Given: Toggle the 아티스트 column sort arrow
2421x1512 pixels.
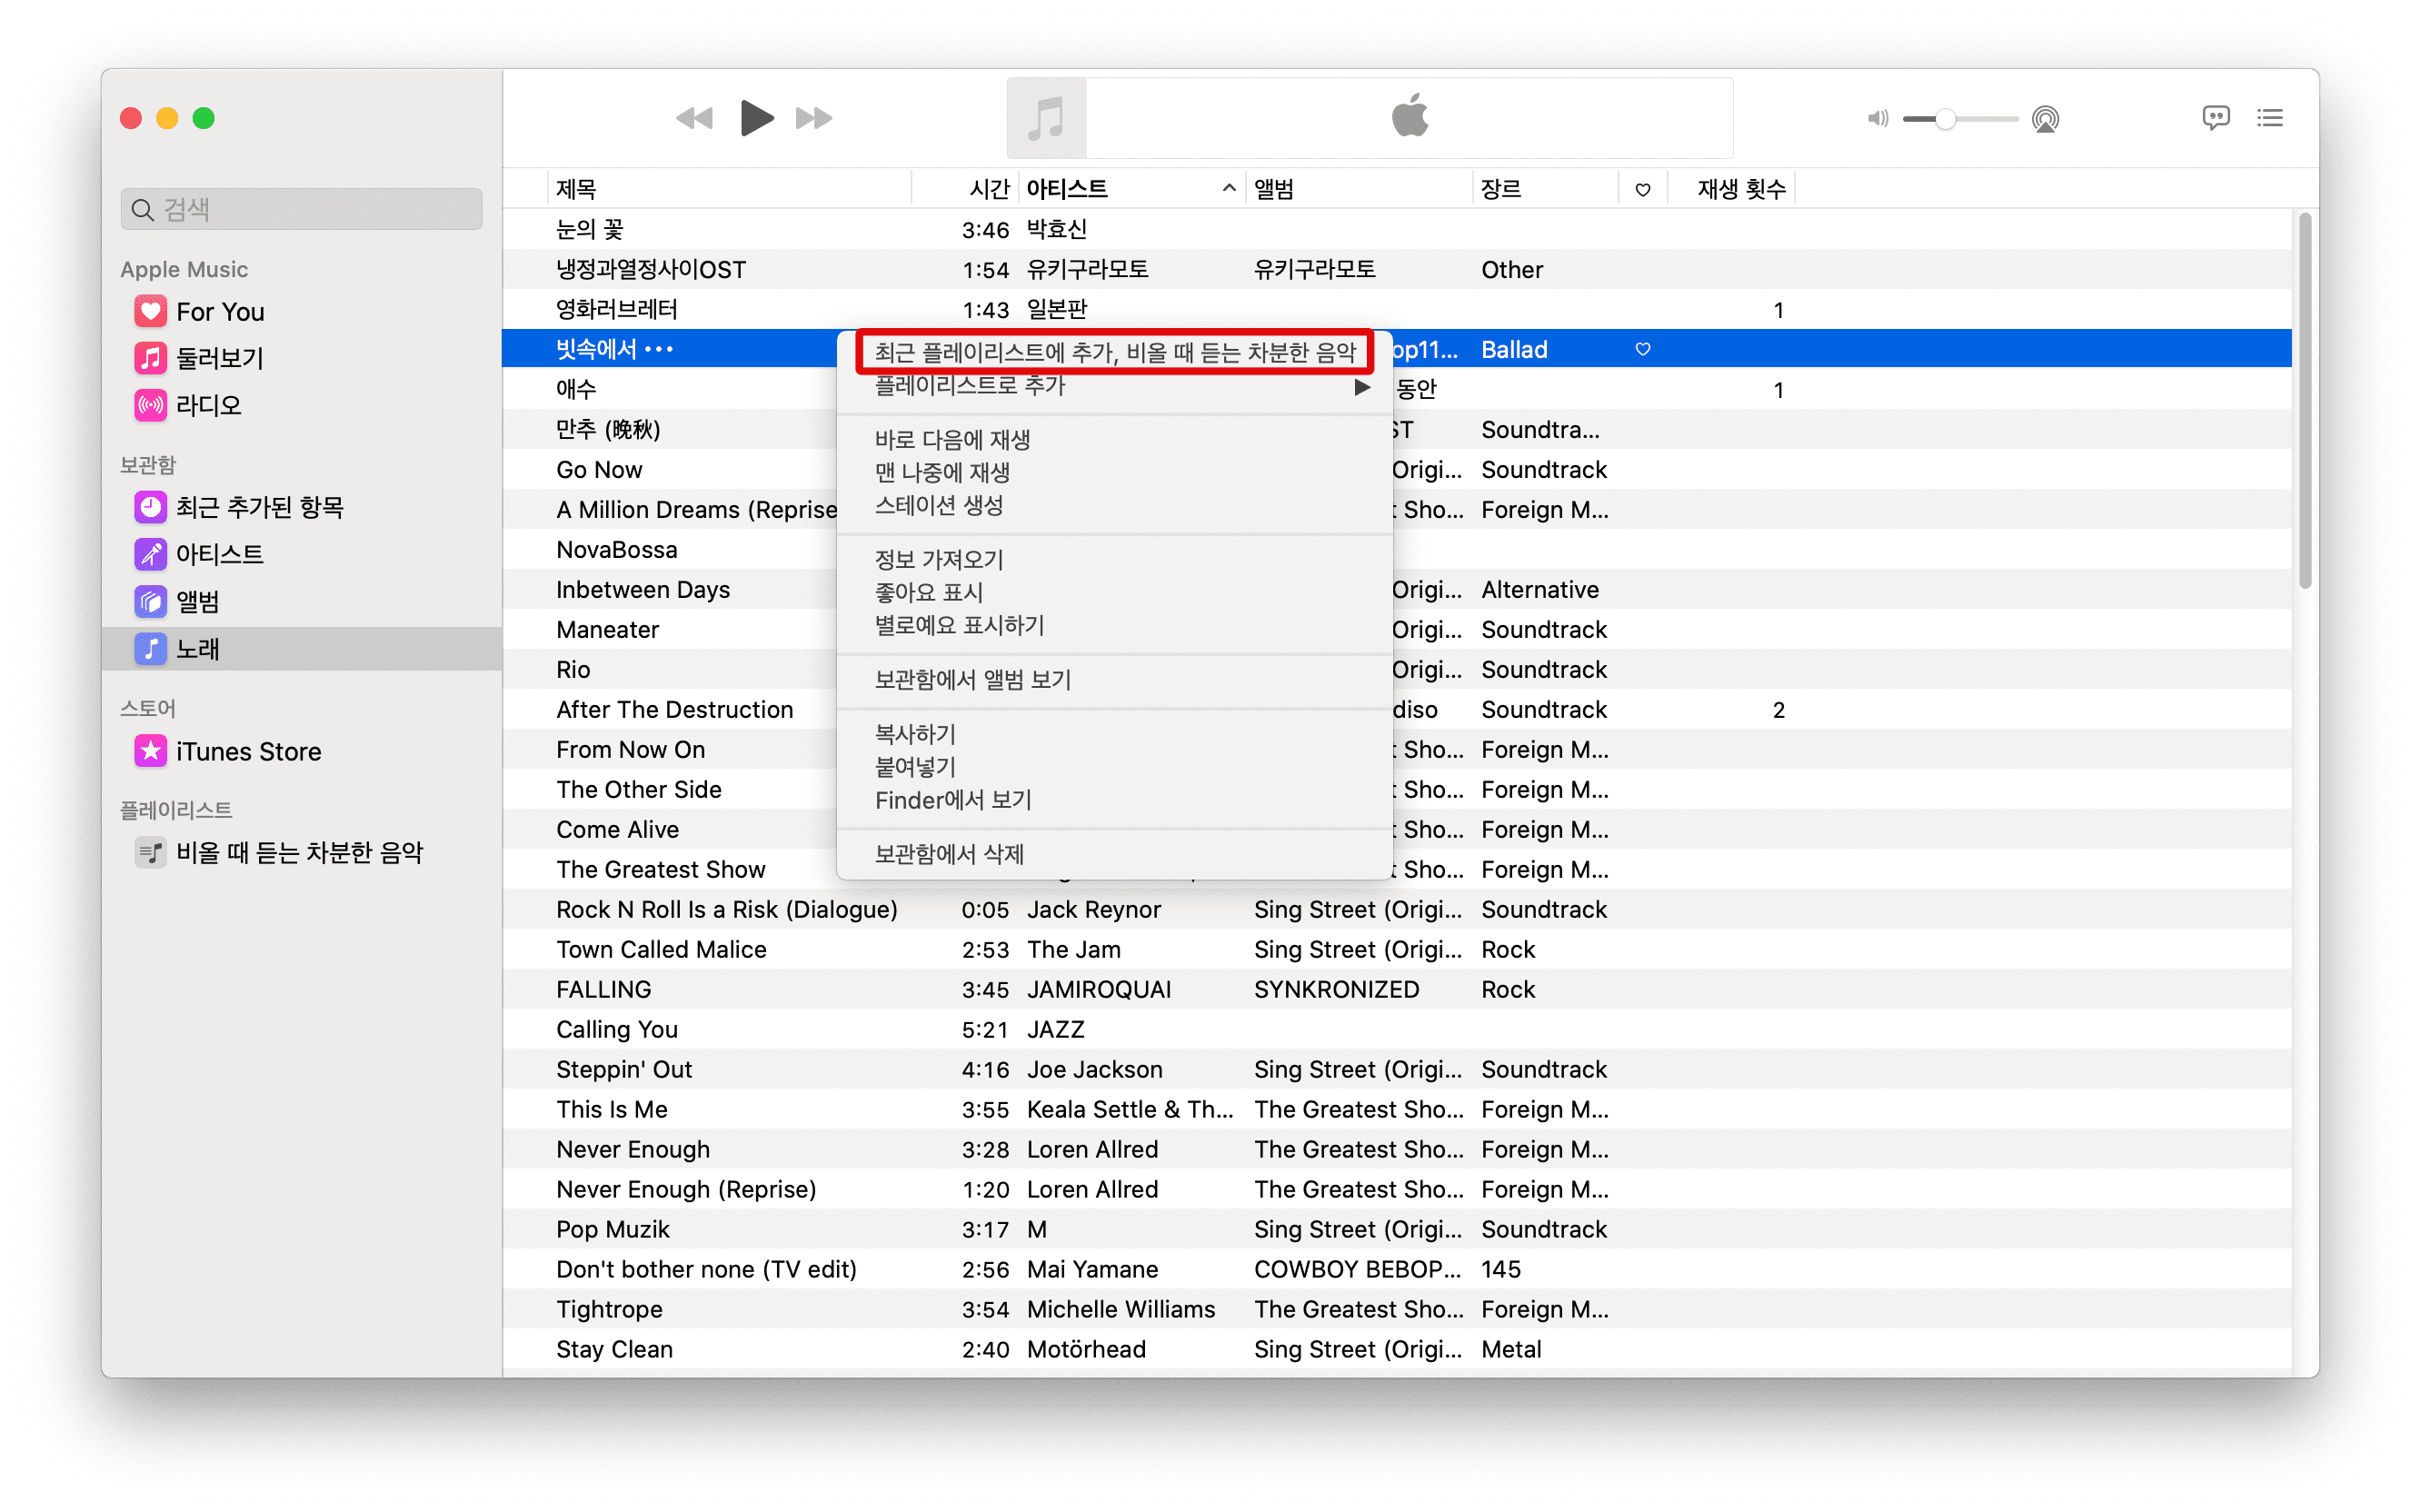Looking at the screenshot, I should coord(1228,189).
